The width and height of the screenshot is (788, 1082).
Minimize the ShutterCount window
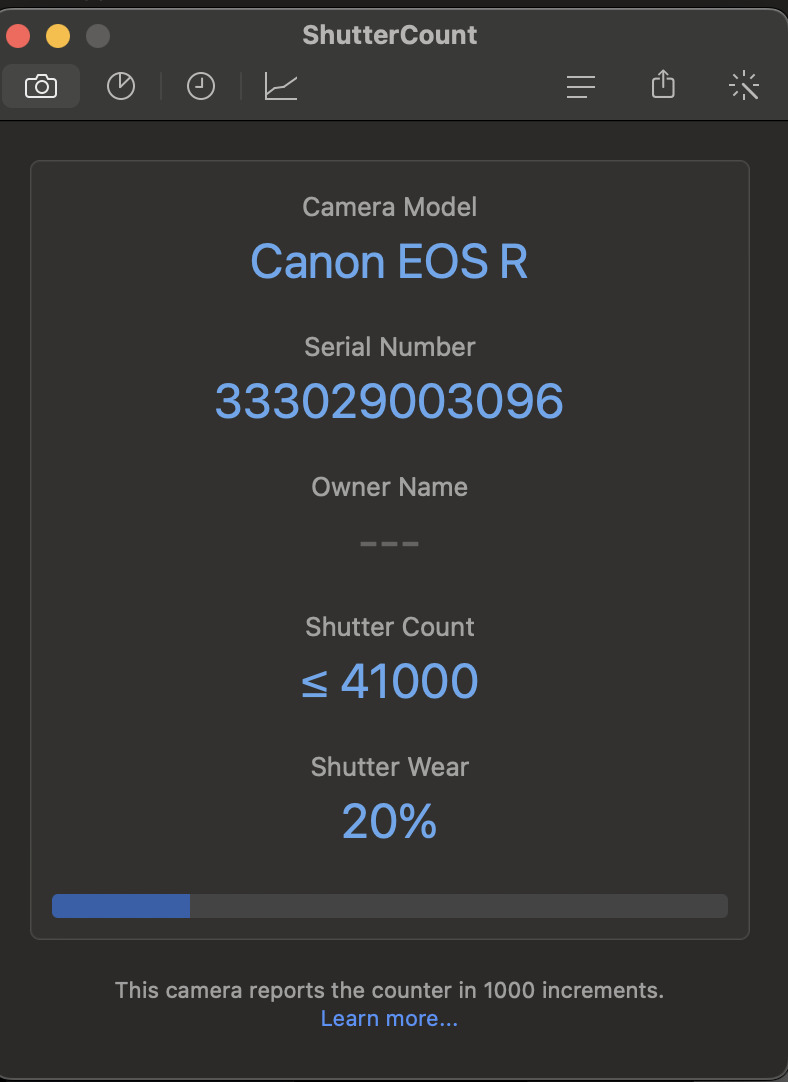[58, 37]
